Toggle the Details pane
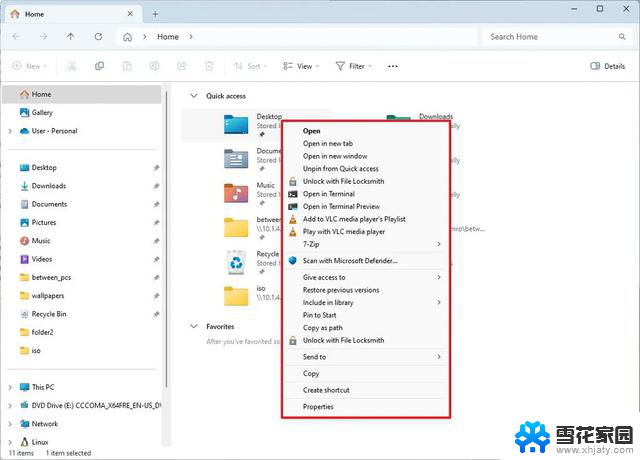640x460 pixels. coord(607,66)
